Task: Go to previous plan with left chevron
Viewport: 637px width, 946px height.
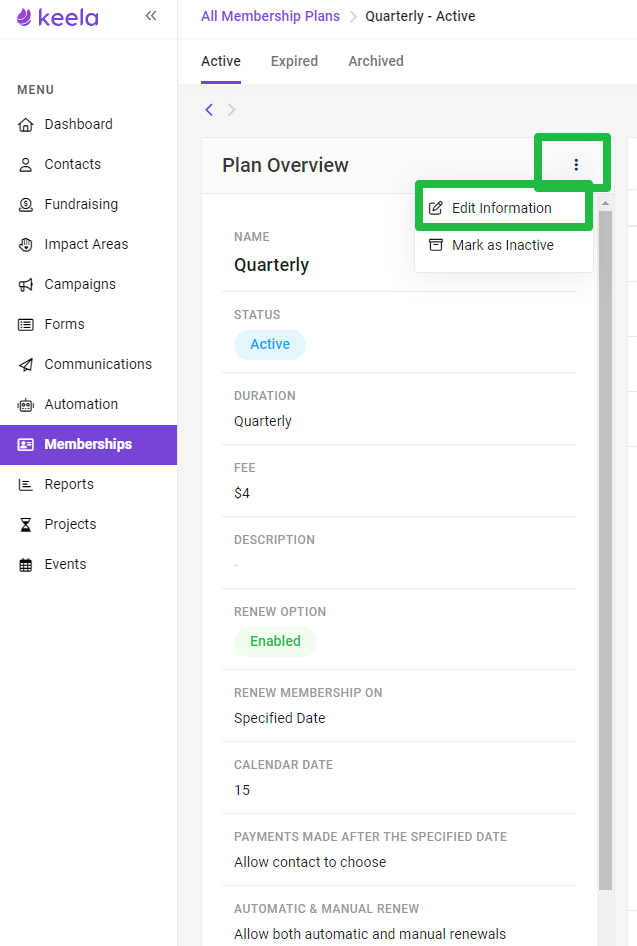Action: point(209,110)
